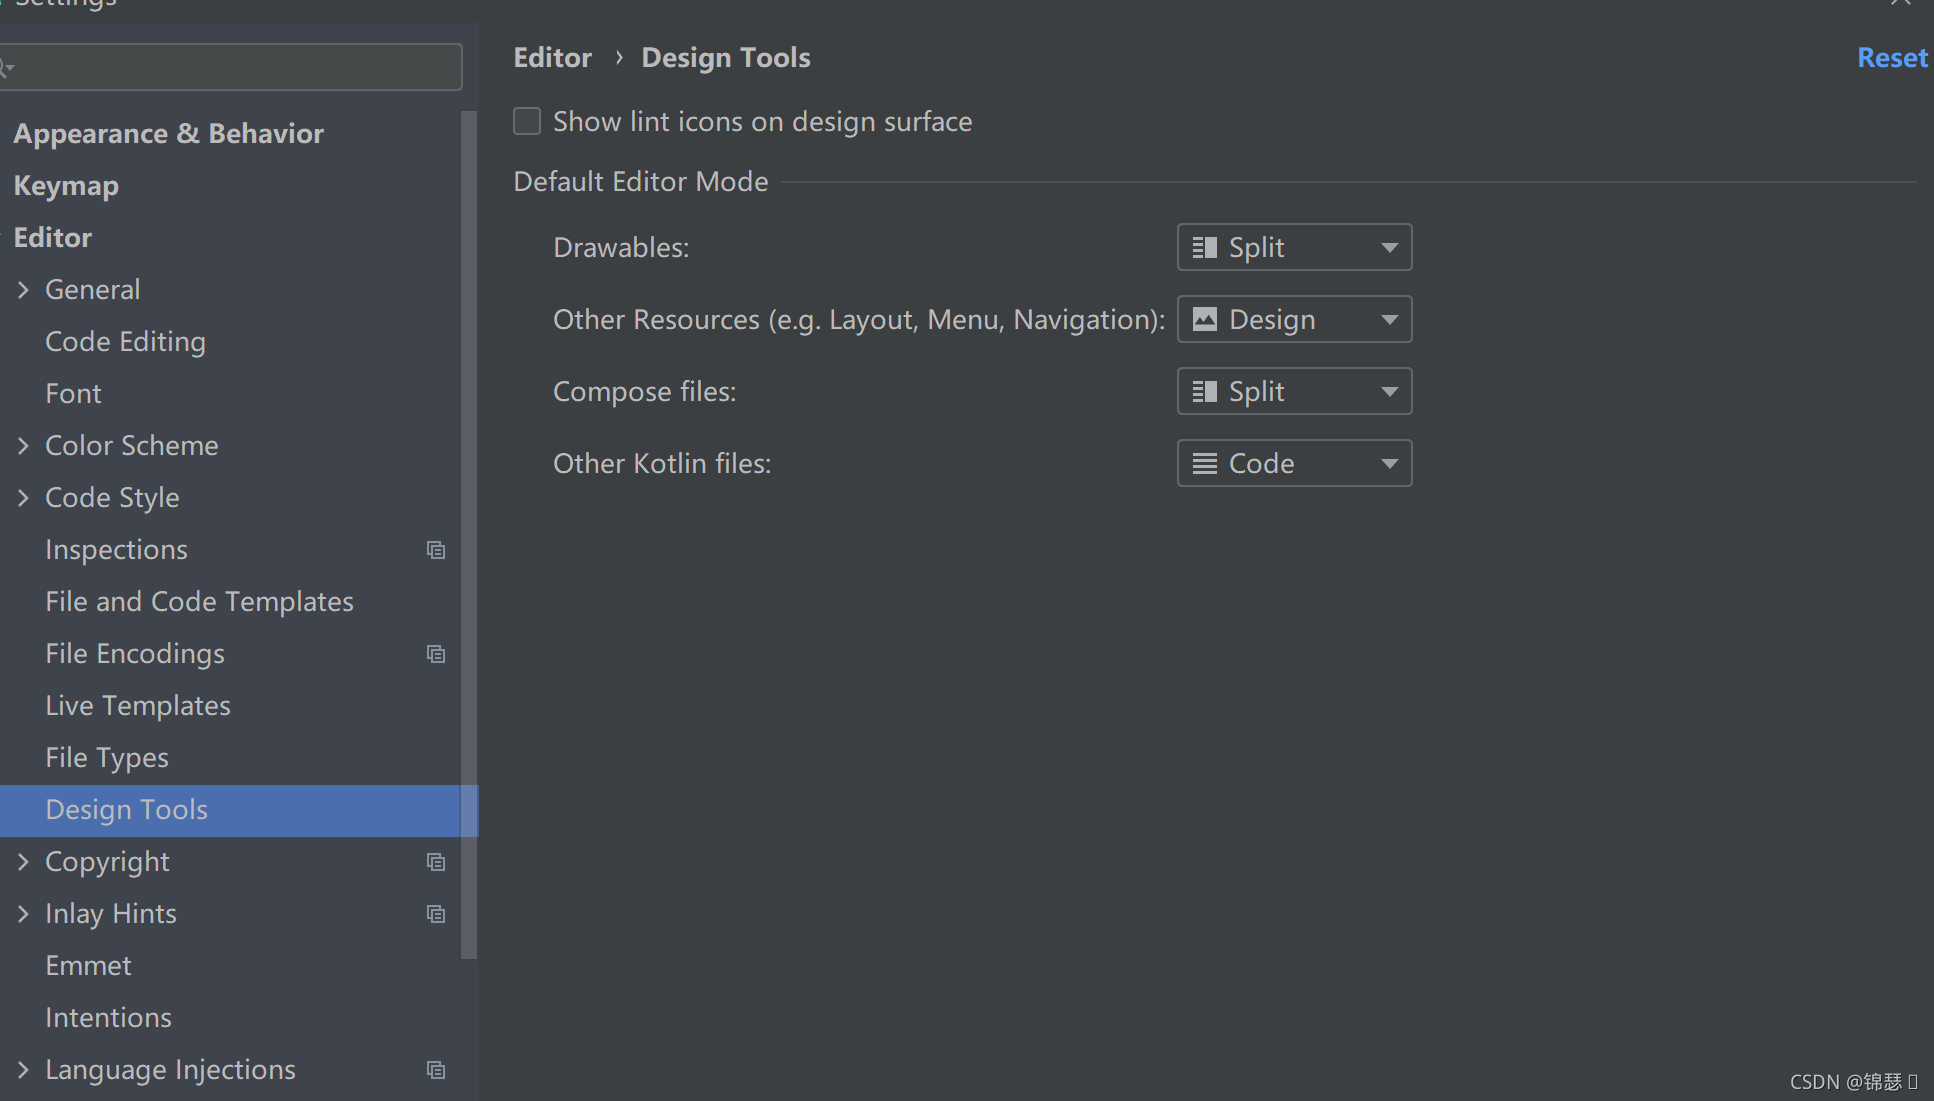The image size is (1934, 1101).
Task: Open the Other Kotlin files editor mode dropdown
Action: tap(1295, 462)
